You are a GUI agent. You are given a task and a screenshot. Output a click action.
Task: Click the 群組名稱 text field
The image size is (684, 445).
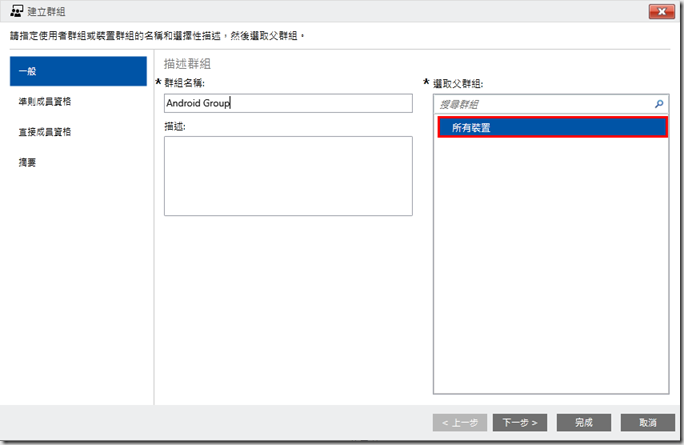(288, 103)
